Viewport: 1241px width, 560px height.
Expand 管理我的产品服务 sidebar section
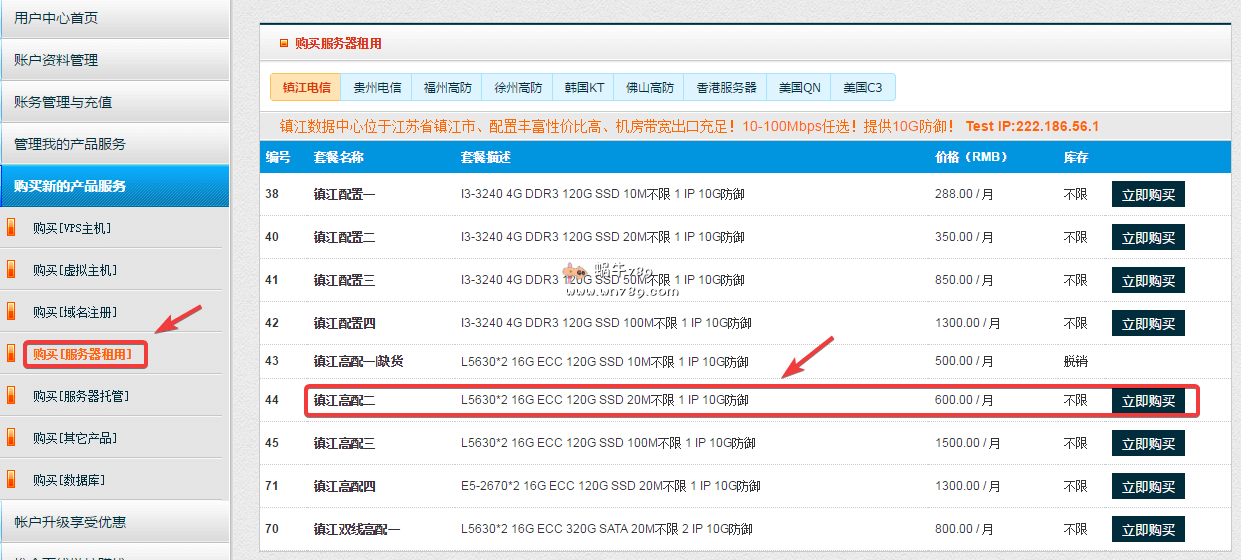click(70, 144)
